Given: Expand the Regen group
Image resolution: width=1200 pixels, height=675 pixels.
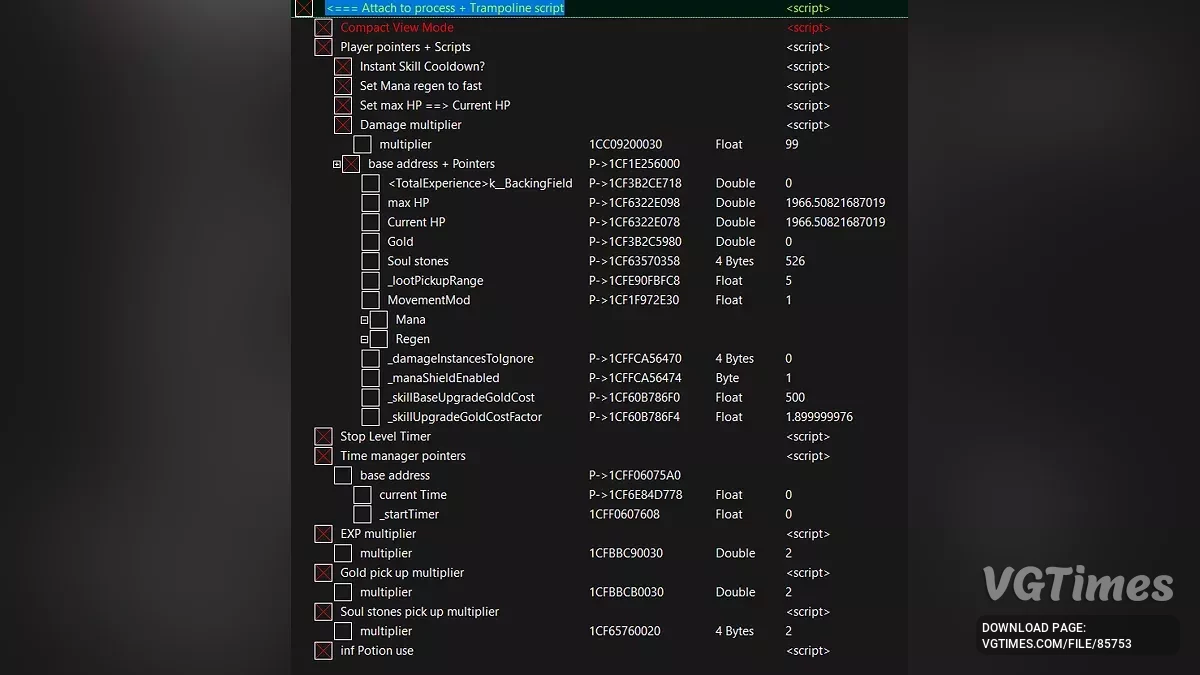Looking at the screenshot, I should [x=364, y=340].
